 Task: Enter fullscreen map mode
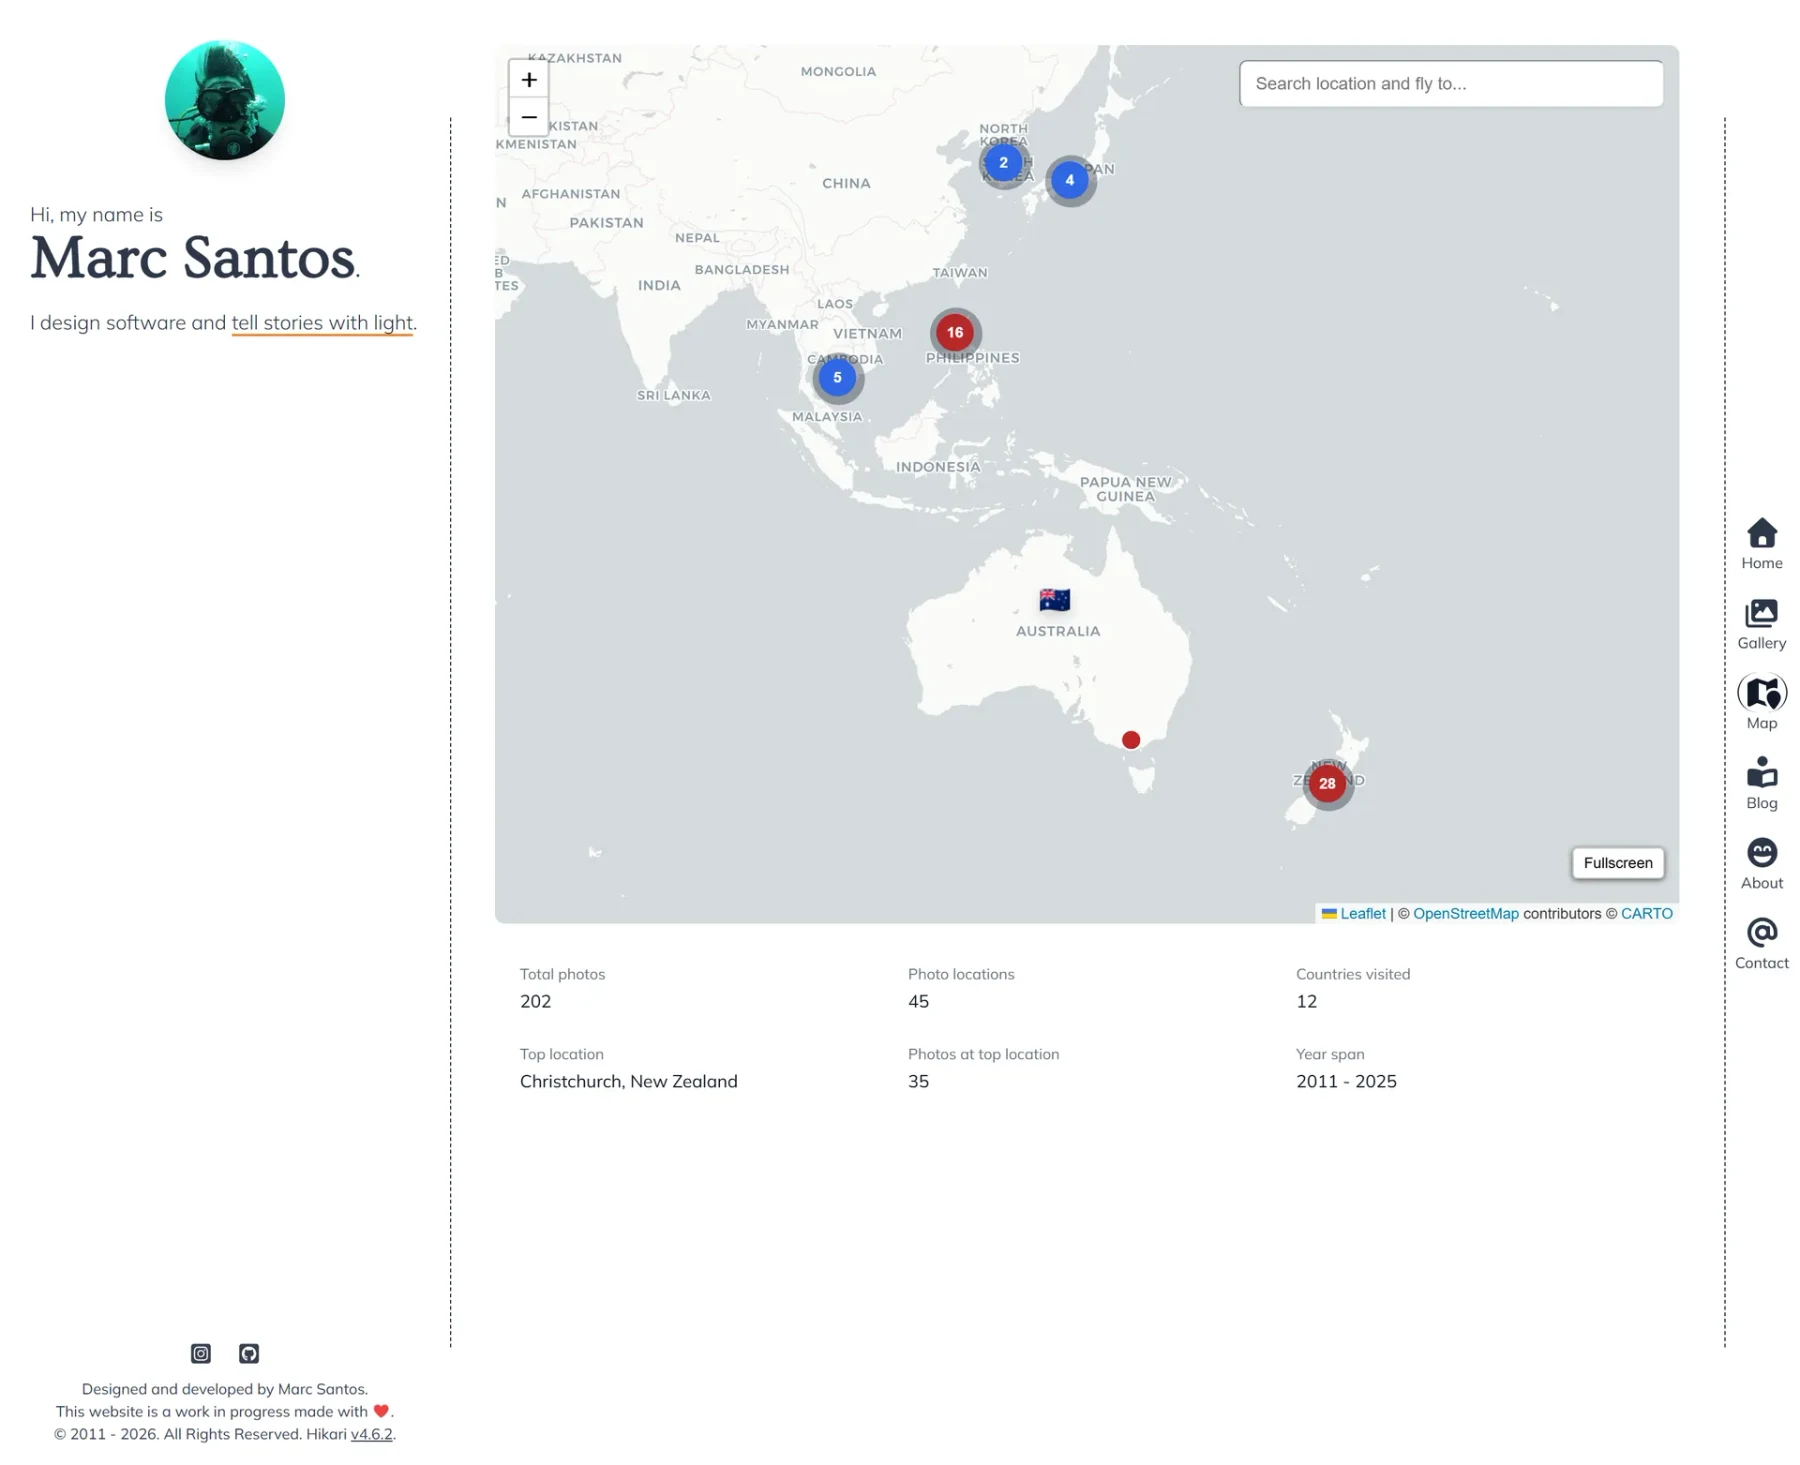pos(1617,862)
